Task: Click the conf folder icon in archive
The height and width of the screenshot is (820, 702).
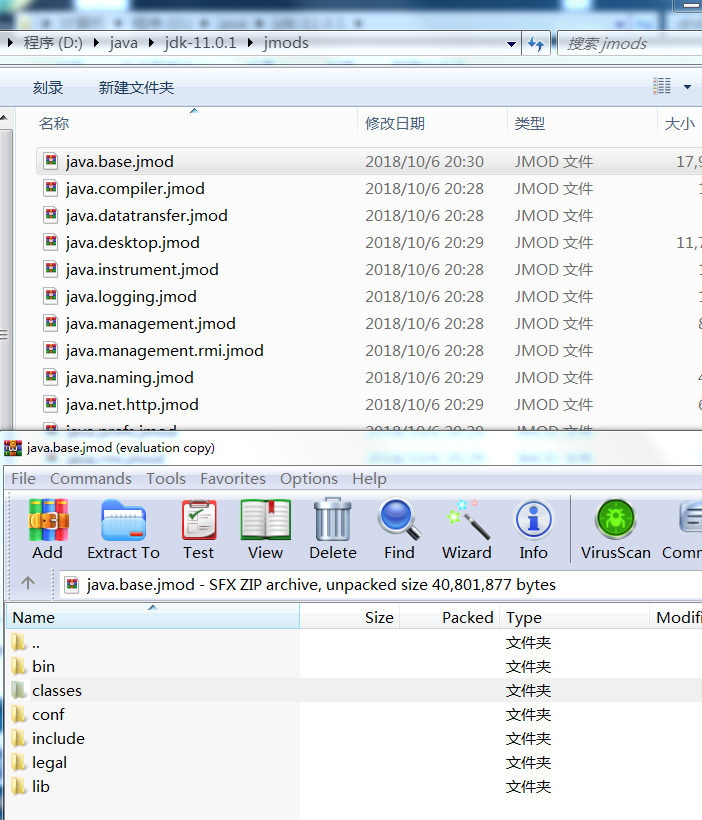Action: pos(19,714)
